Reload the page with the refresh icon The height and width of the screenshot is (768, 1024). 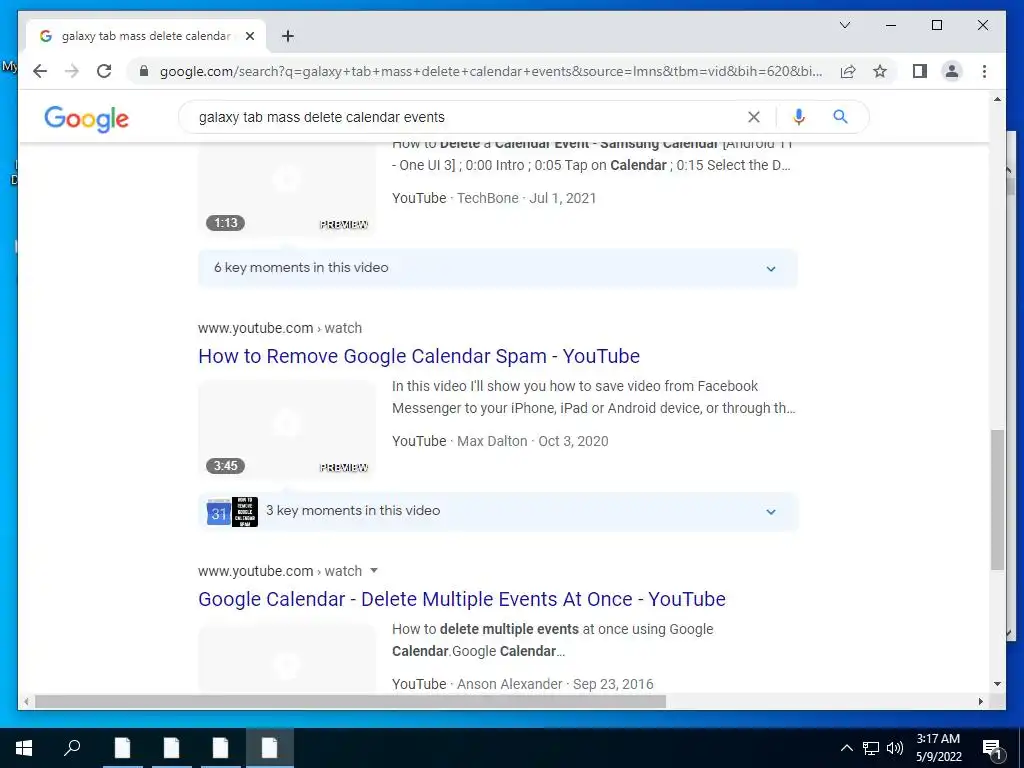point(104,71)
